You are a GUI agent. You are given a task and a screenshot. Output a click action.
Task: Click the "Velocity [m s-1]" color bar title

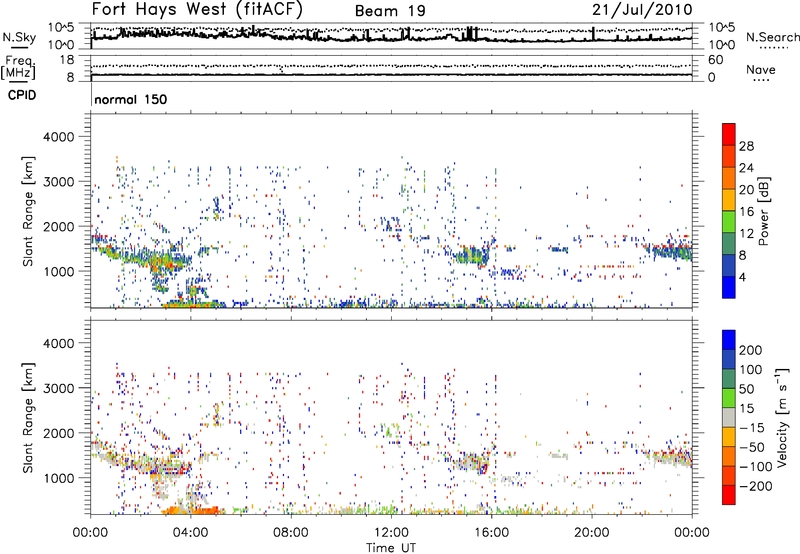[782, 417]
